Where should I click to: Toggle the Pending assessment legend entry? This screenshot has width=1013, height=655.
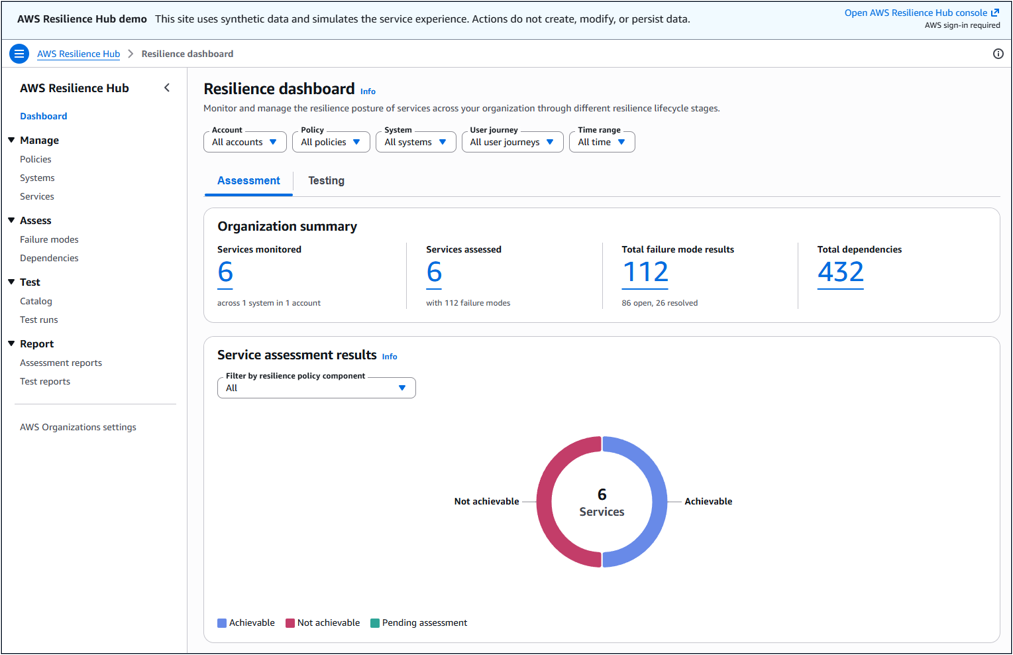pyautogui.click(x=419, y=623)
